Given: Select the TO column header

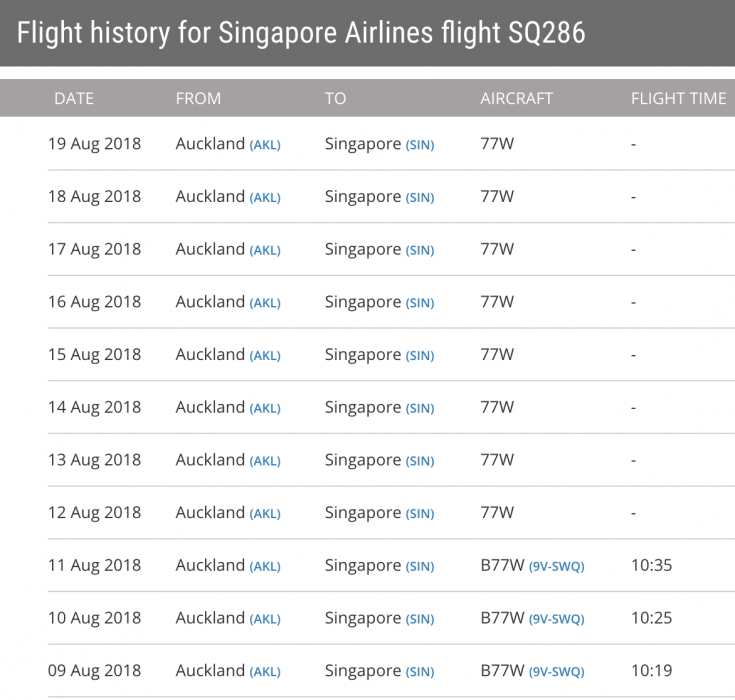Looking at the screenshot, I should coord(335,98).
